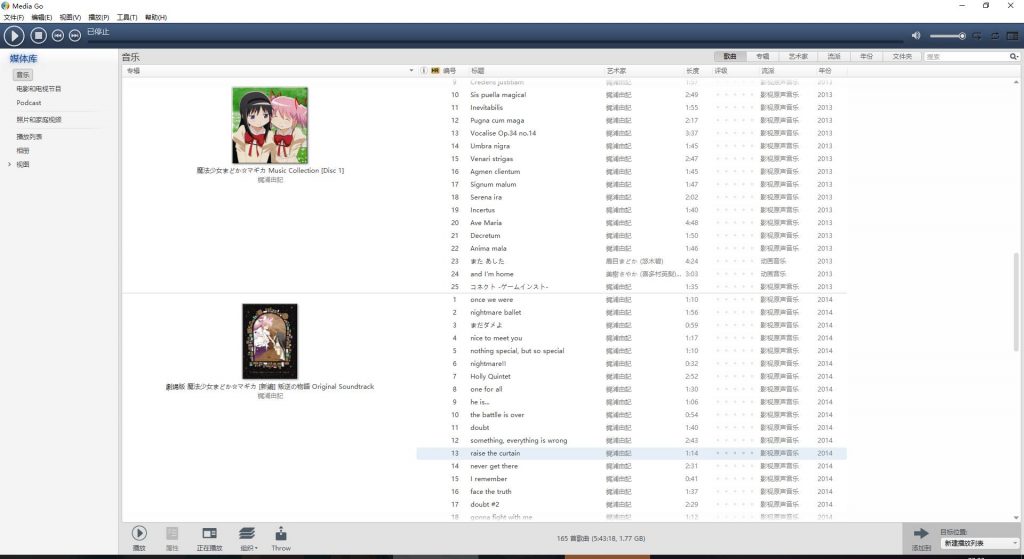Toggle the mini player view icon

pos(1012,36)
